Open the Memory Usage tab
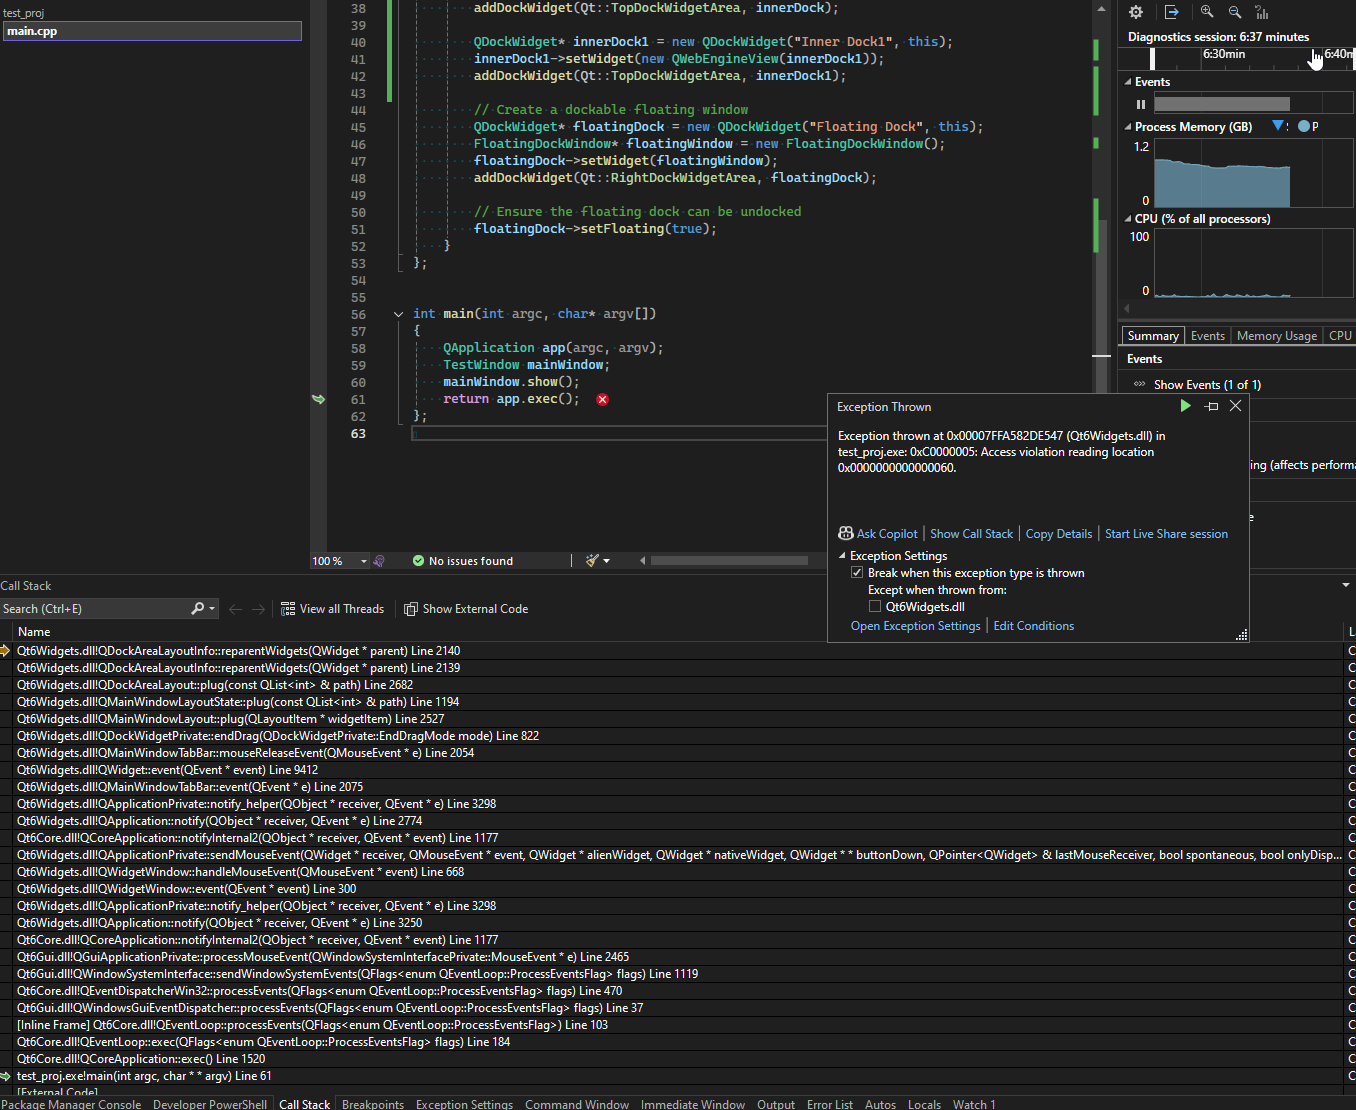The height and width of the screenshot is (1110, 1356). coord(1277,336)
